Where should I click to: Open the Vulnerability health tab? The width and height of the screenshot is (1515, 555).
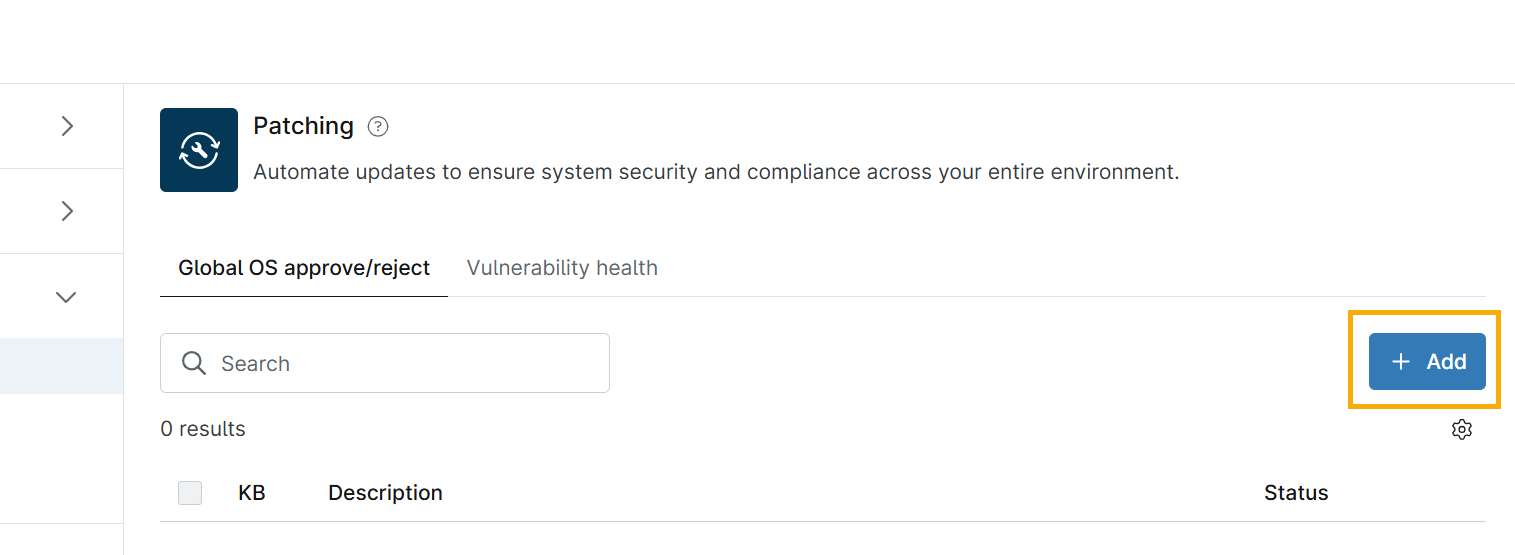562,268
